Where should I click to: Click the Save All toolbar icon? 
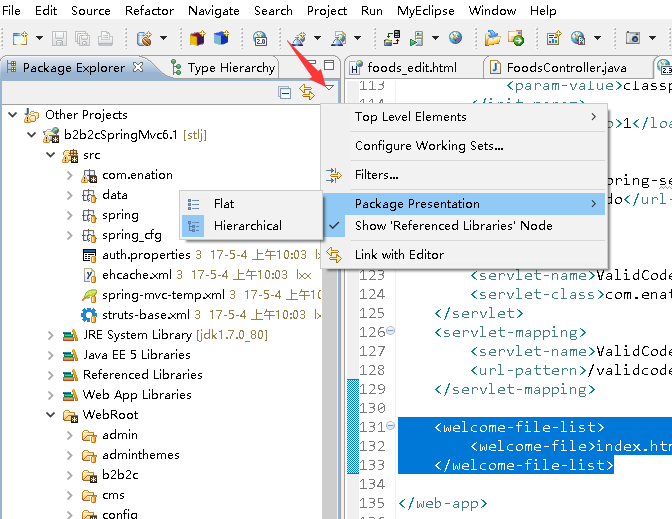83,38
